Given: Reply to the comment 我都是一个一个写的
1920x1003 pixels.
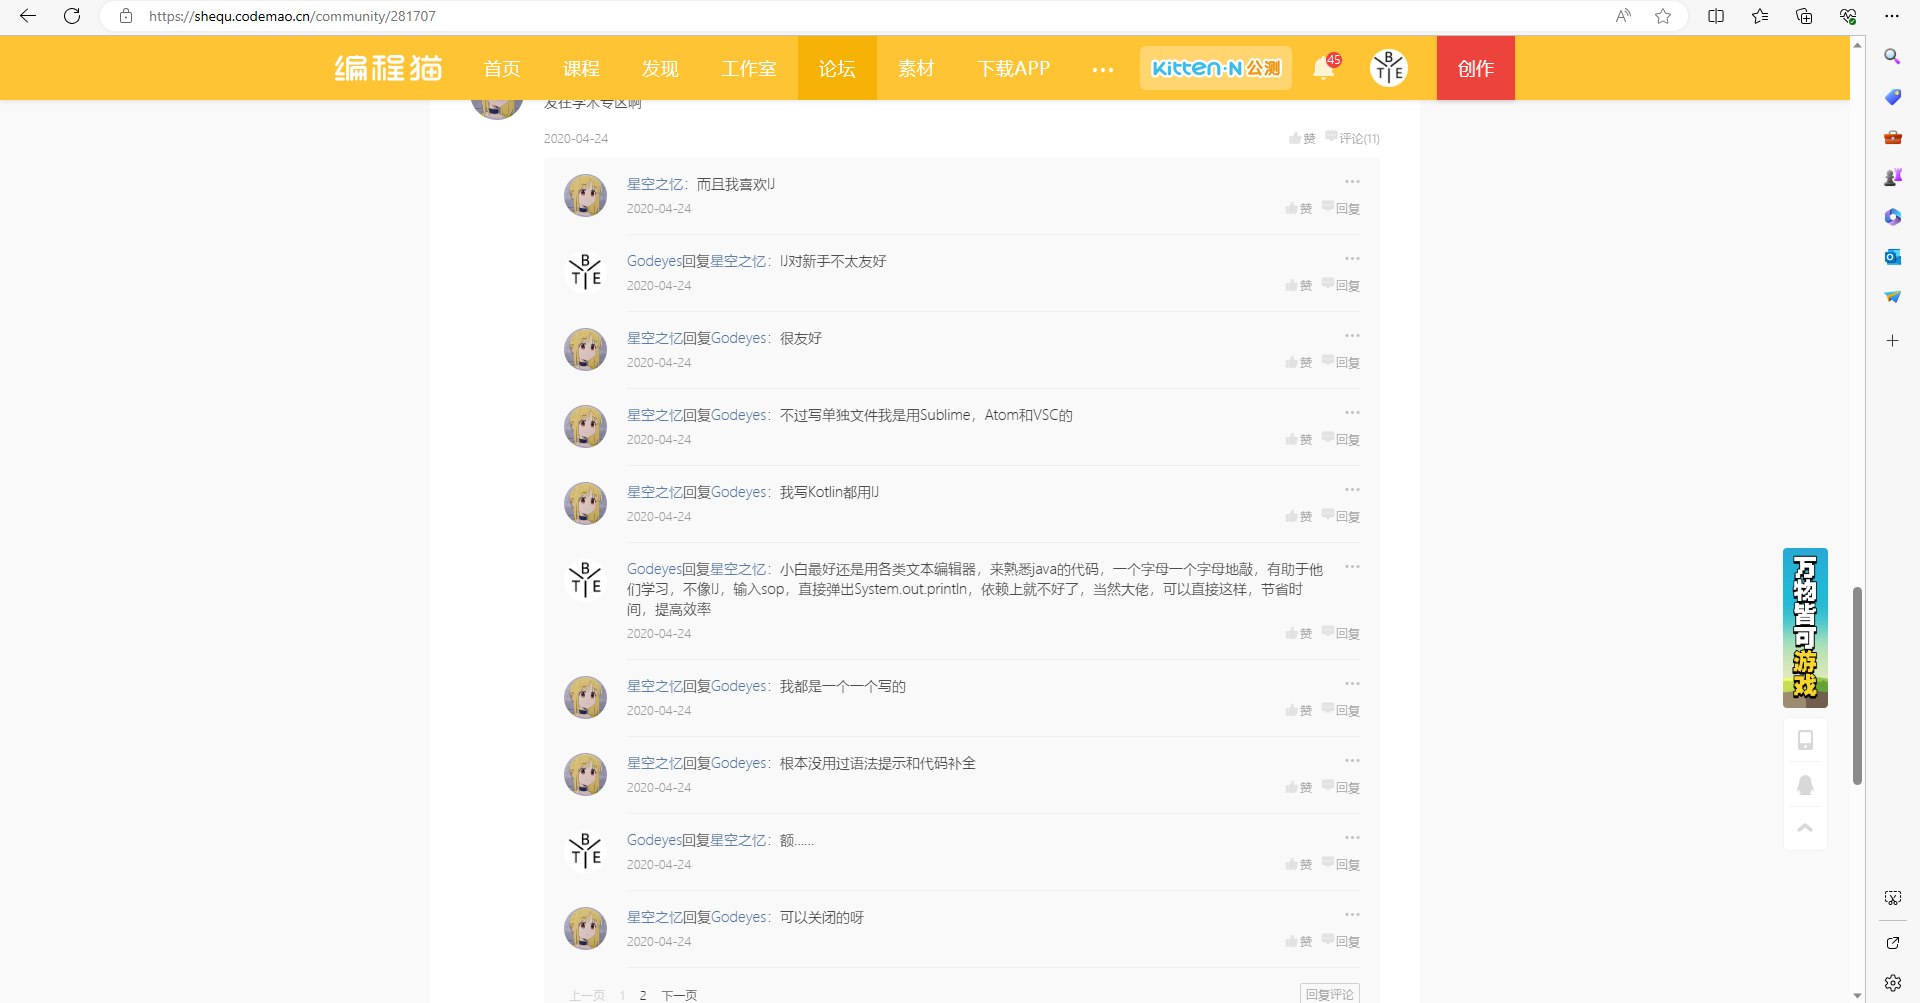Looking at the screenshot, I should point(1341,710).
